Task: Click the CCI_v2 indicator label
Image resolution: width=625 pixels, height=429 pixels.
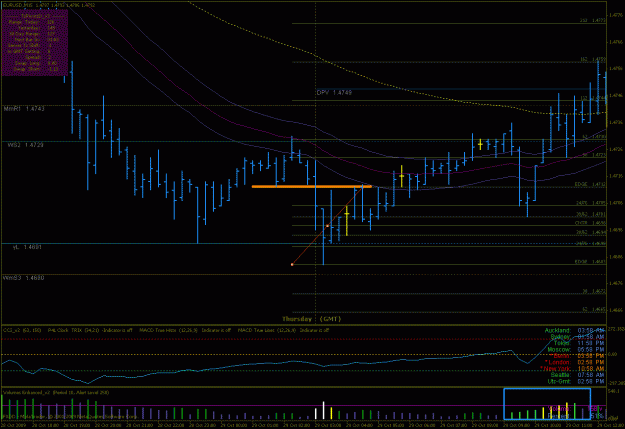Action: [x=22, y=330]
